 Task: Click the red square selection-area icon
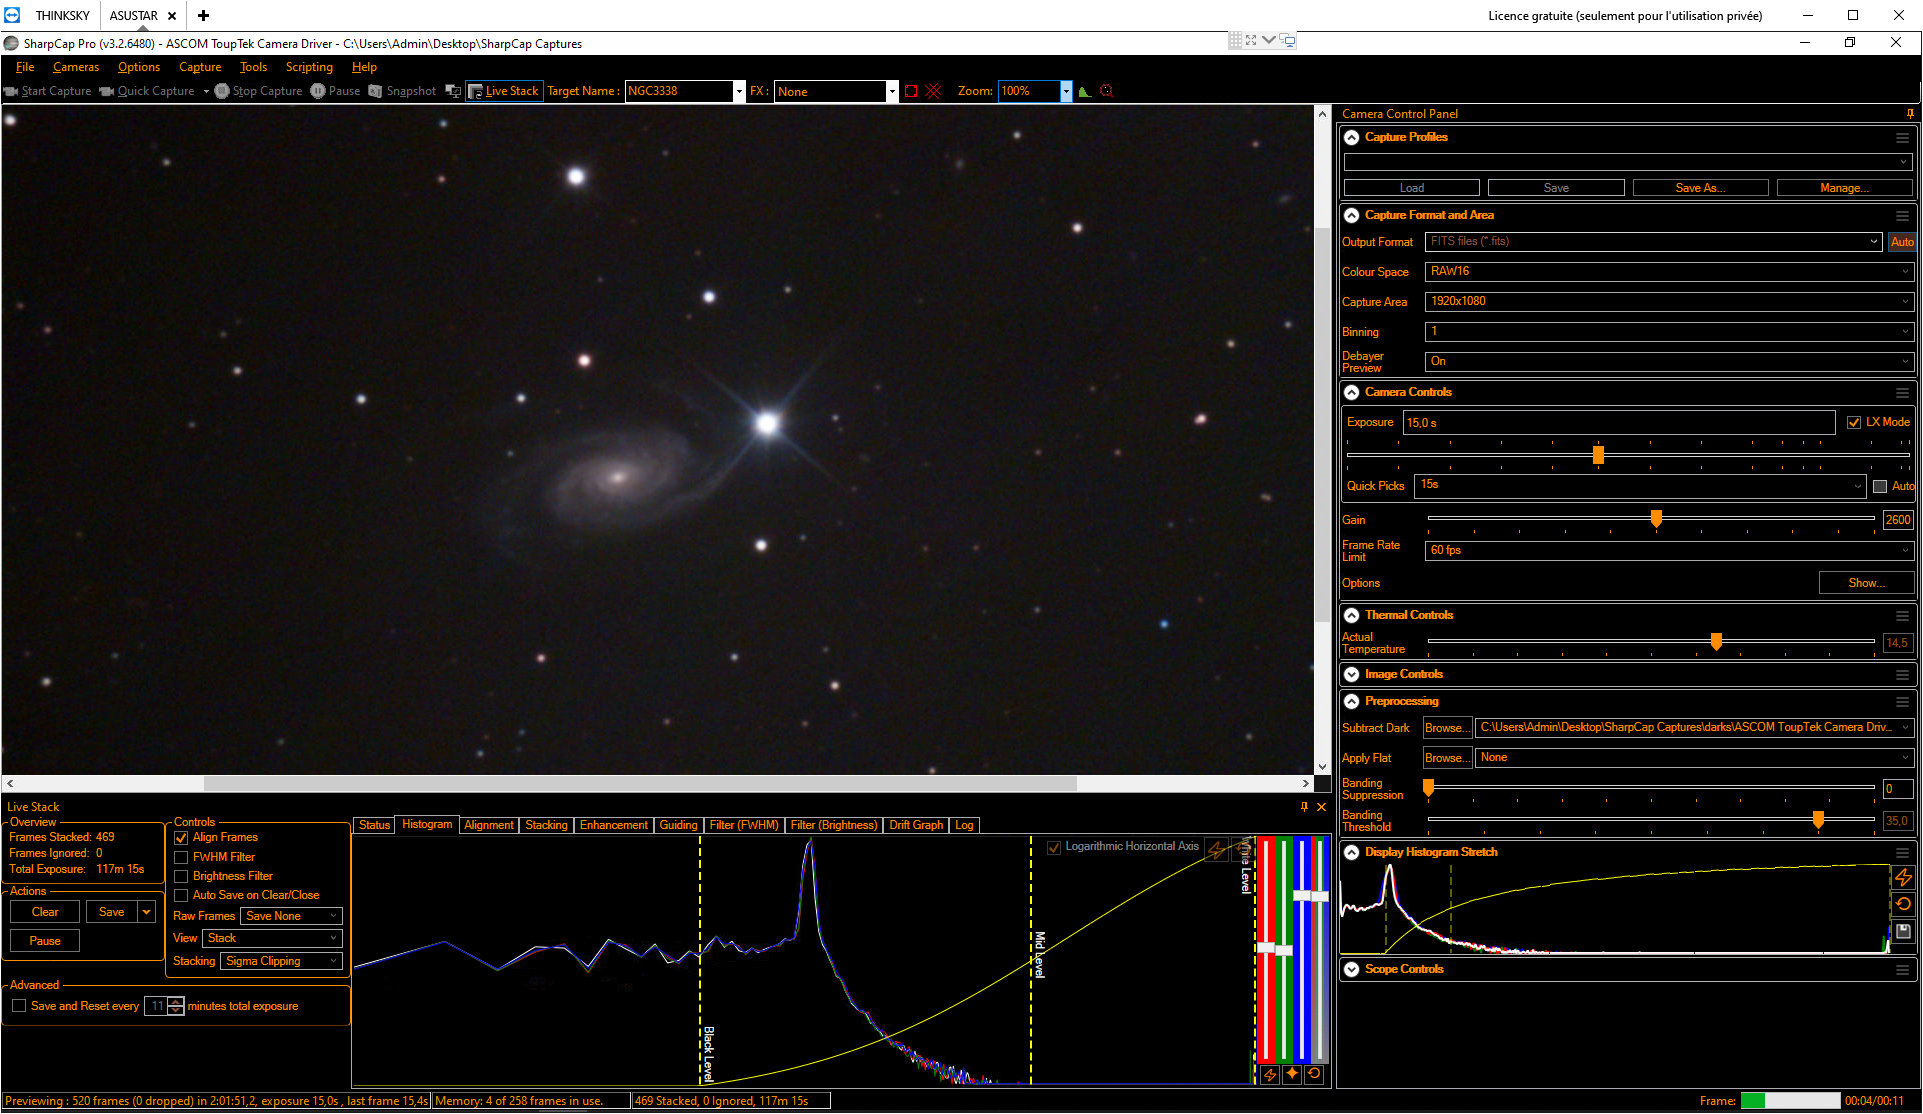[911, 91]
